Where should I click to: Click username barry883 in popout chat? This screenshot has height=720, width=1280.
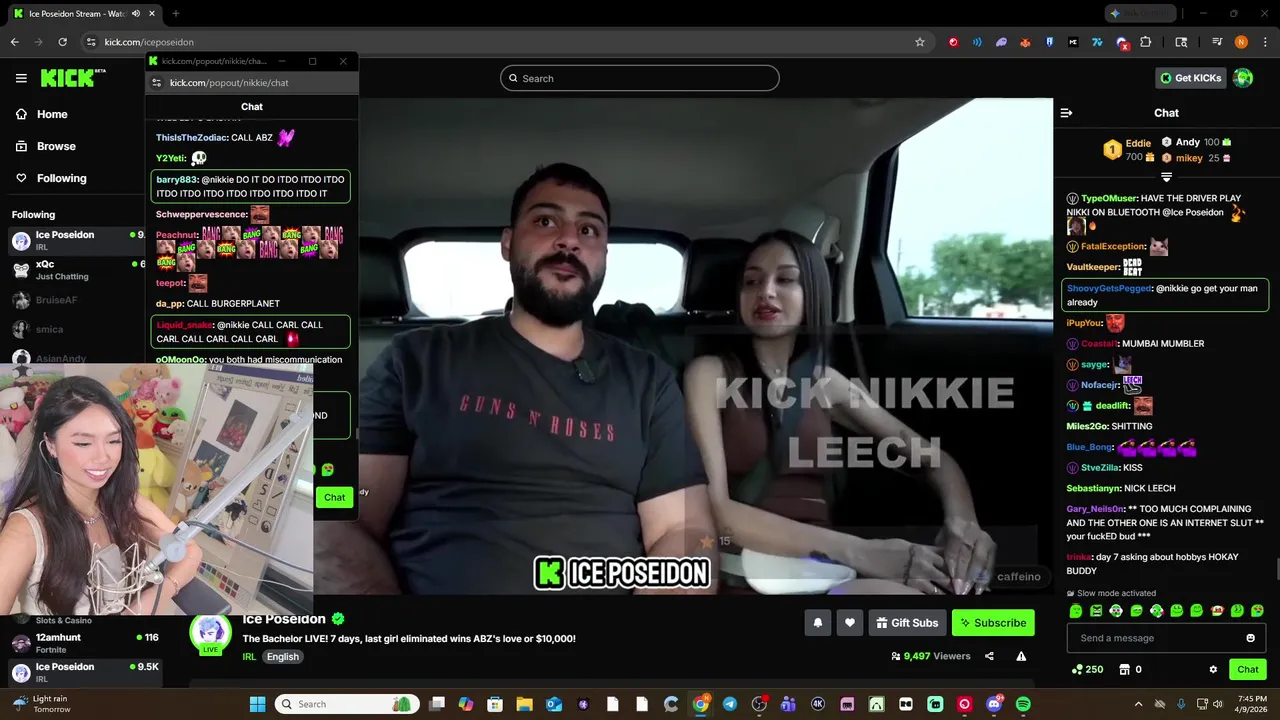(176, 180)
